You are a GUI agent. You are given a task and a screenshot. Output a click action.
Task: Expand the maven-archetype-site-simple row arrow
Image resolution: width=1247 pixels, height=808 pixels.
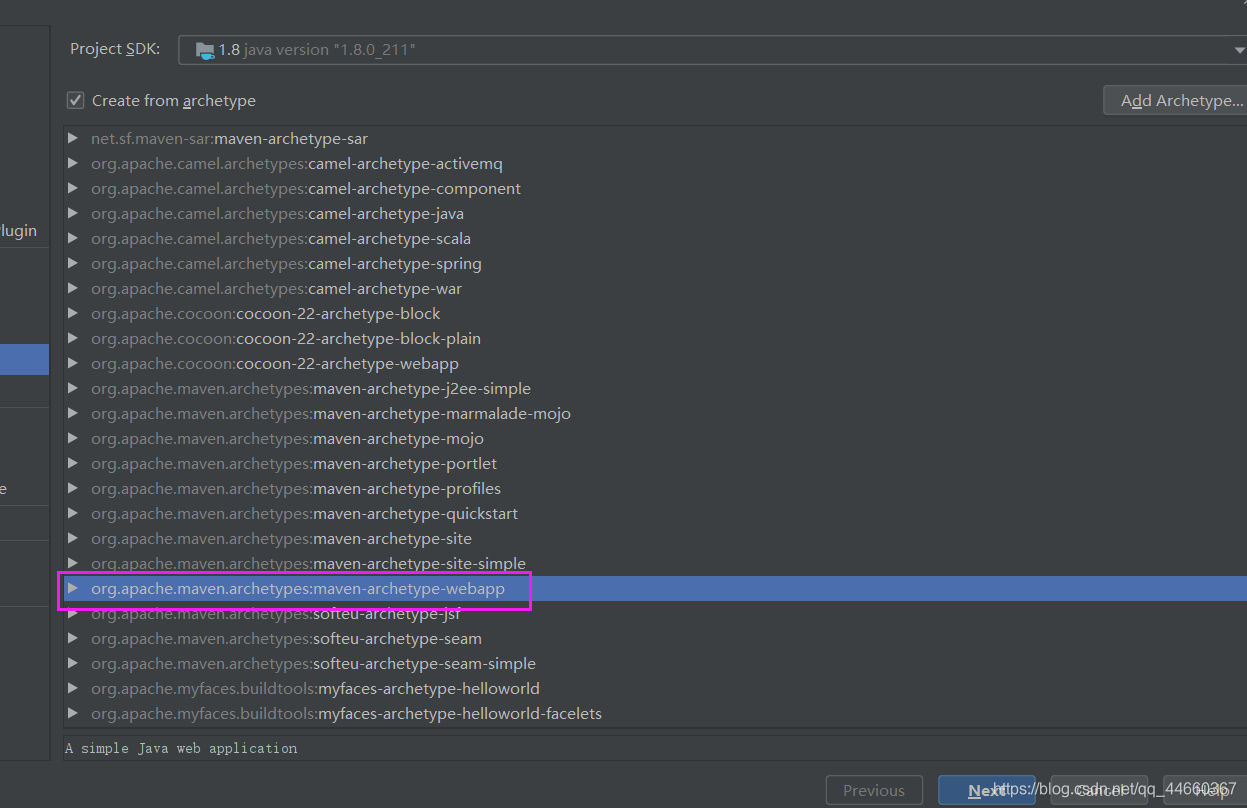pyautogui.click(x=72, y=563)
